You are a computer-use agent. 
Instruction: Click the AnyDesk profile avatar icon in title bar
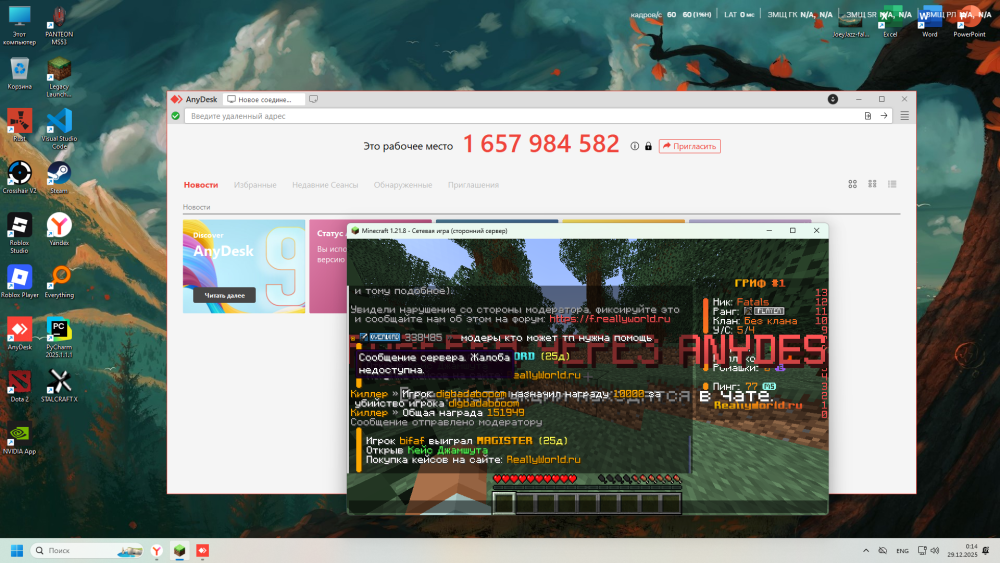tap(832, 99)
